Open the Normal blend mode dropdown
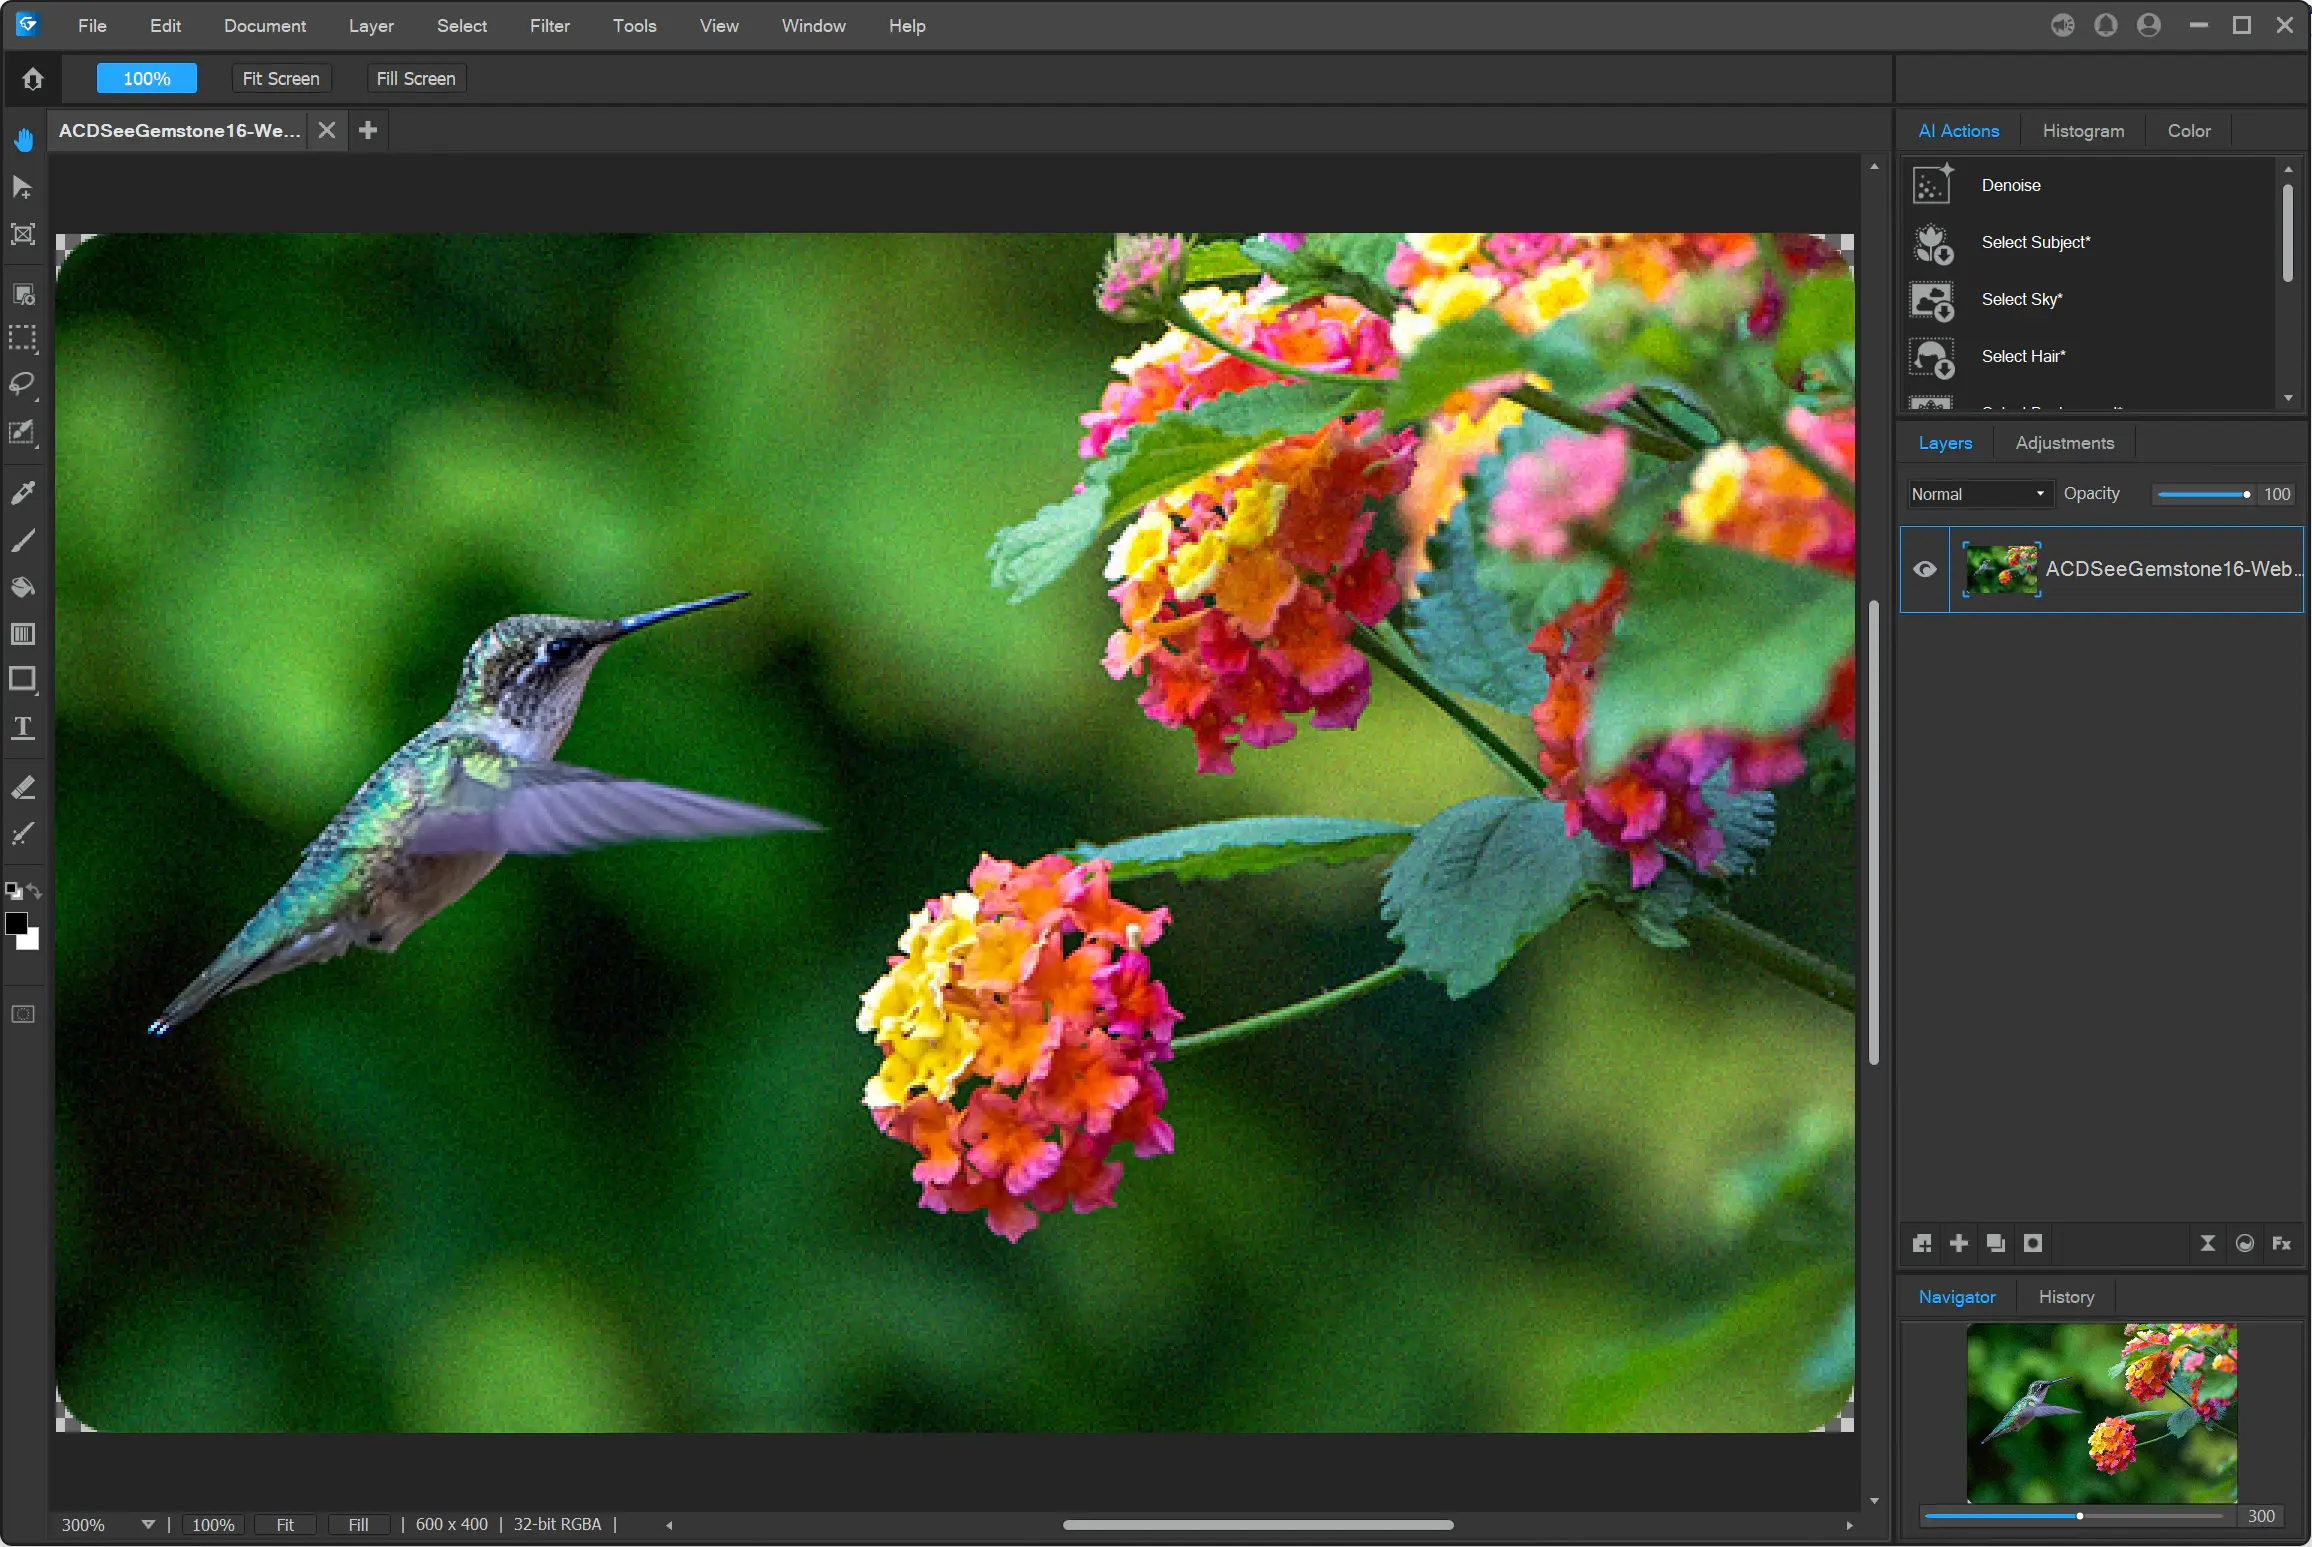Image resolution: width=2312 pixels, height=1547 pixels. point(1977,494)
